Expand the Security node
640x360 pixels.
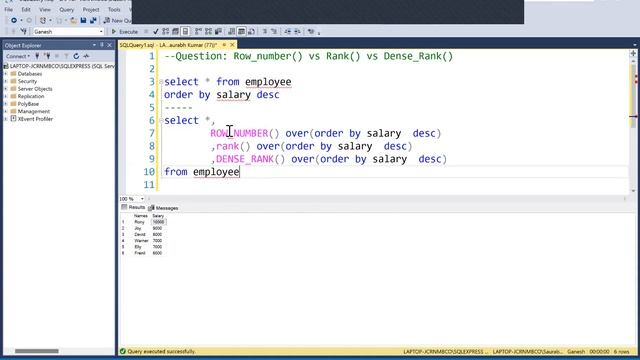coord(6,81)
